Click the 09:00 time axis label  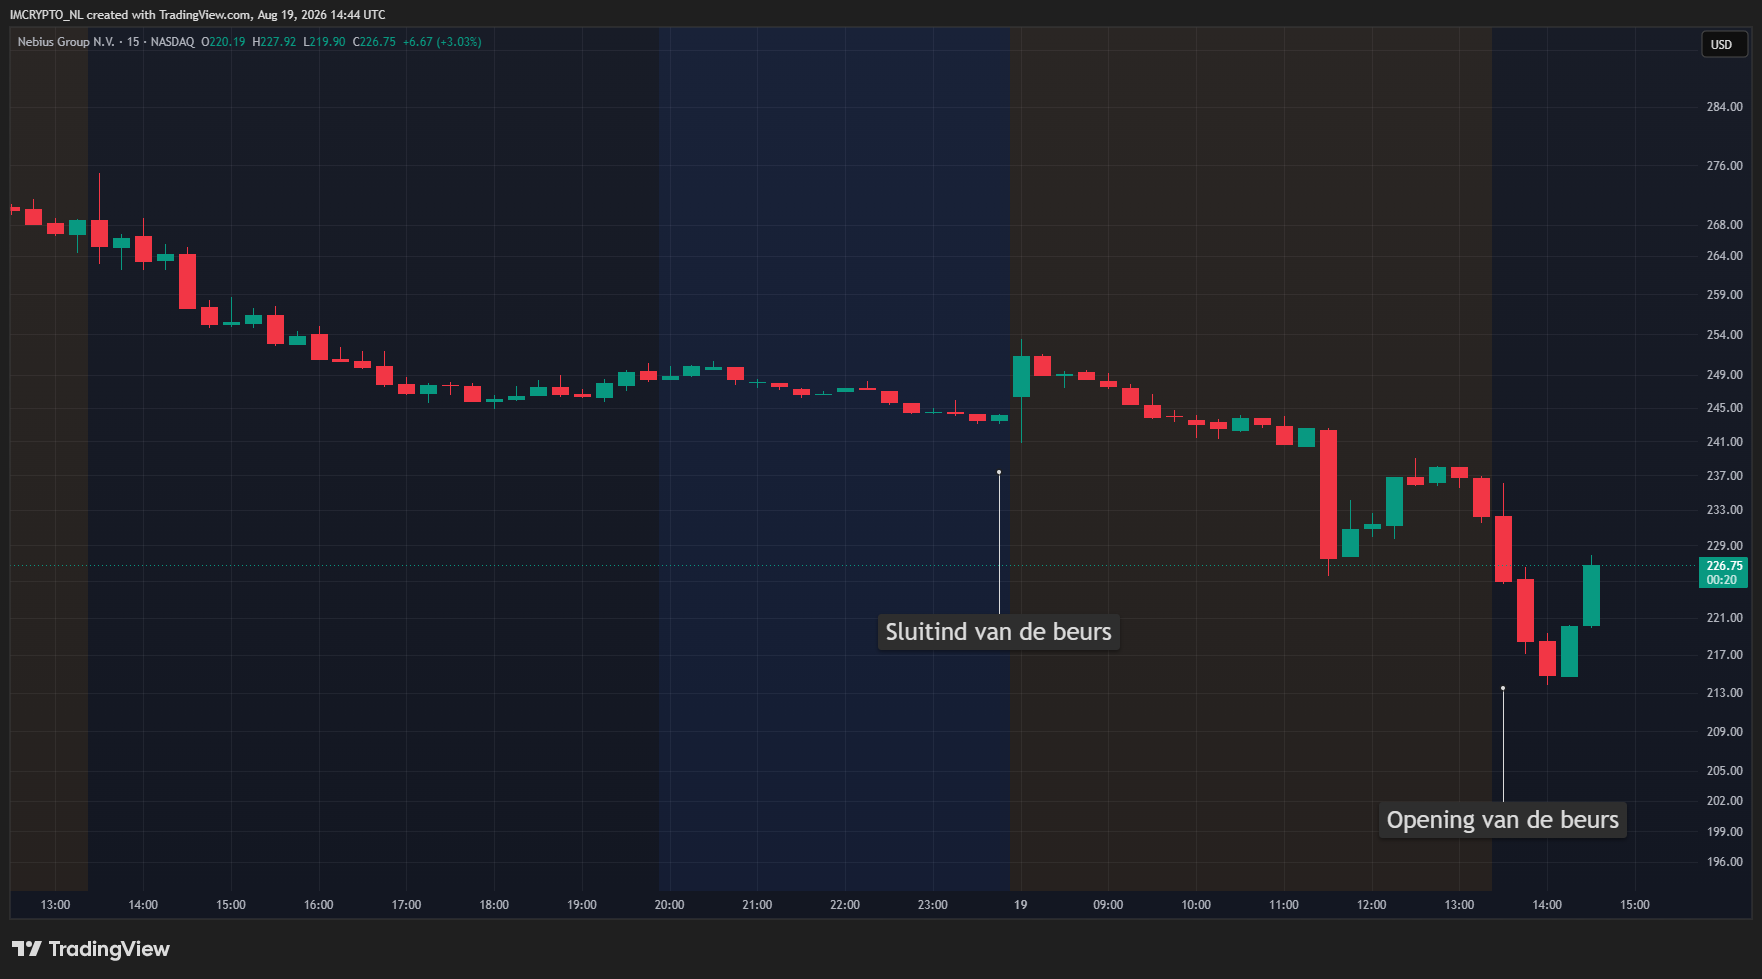pyautogui.click(x=1108, y=905)
